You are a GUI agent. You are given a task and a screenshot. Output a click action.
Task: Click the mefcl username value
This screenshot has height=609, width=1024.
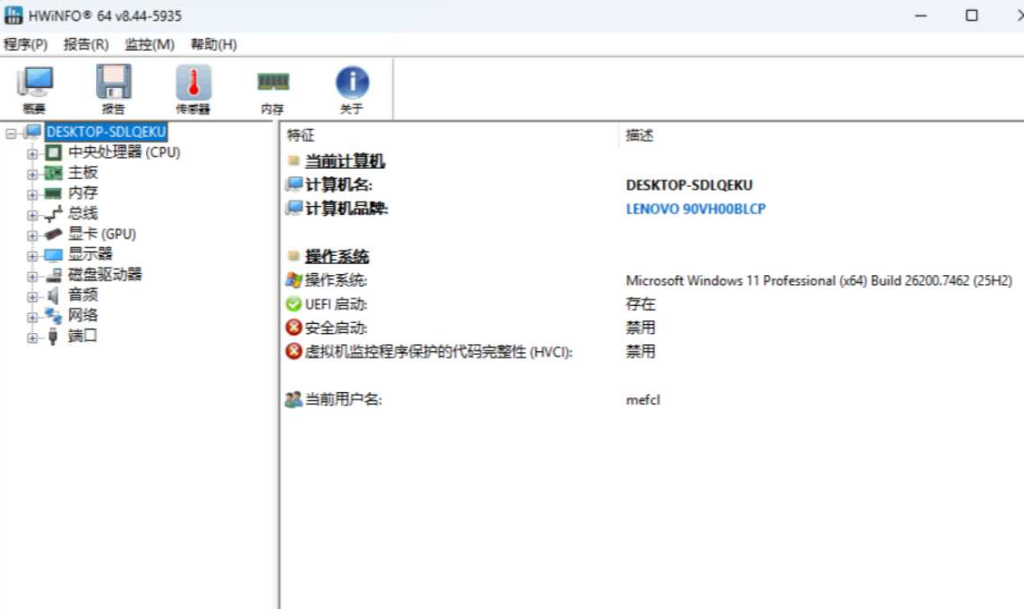point(643,400)
